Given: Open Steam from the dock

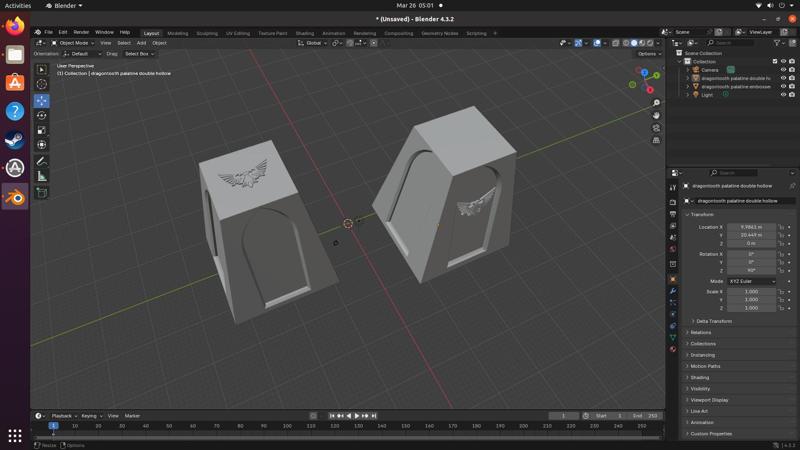Looking at the screenshot, I should pyautogui.click(x=15, y=139).
